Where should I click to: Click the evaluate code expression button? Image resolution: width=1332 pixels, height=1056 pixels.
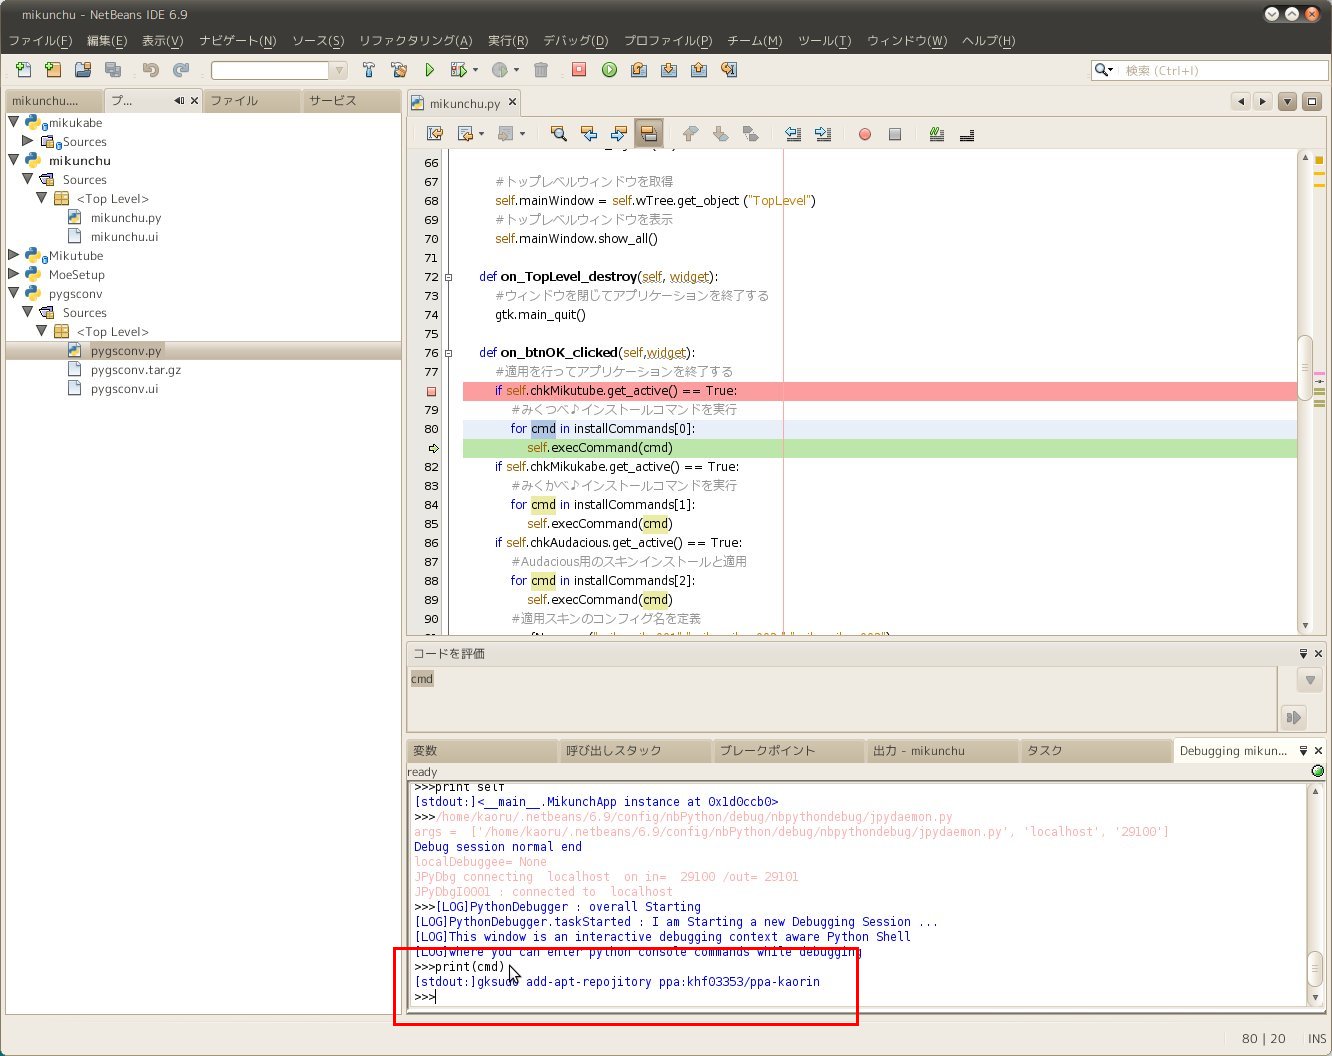point(1294,717)
